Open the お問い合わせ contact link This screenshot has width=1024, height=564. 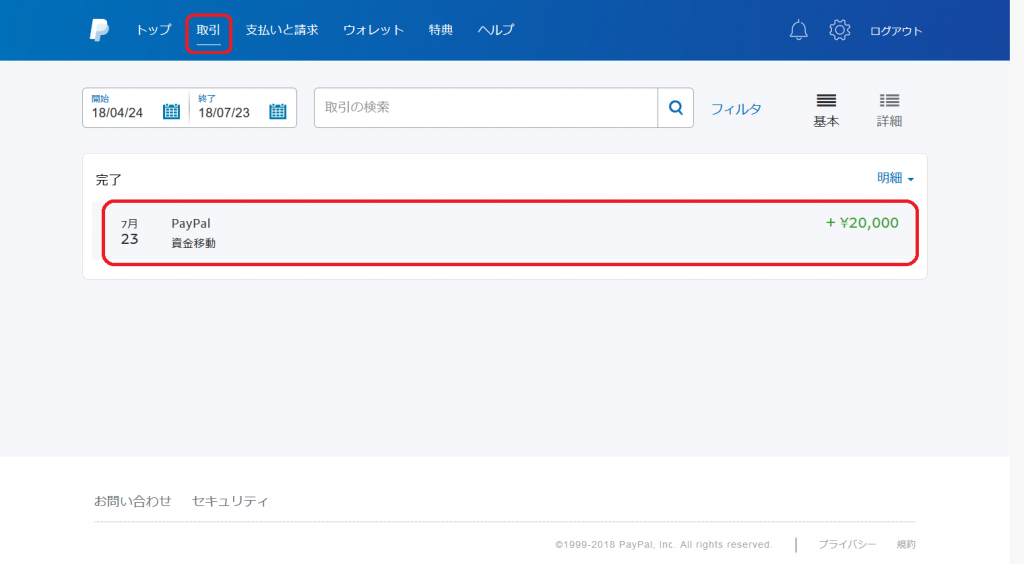pyautogui.click(x=132, y=501)
